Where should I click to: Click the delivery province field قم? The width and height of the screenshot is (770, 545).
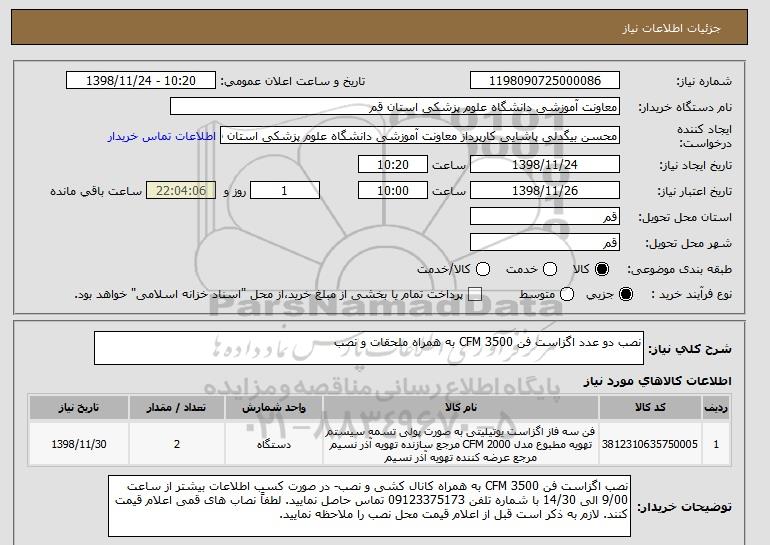[545, 217]
